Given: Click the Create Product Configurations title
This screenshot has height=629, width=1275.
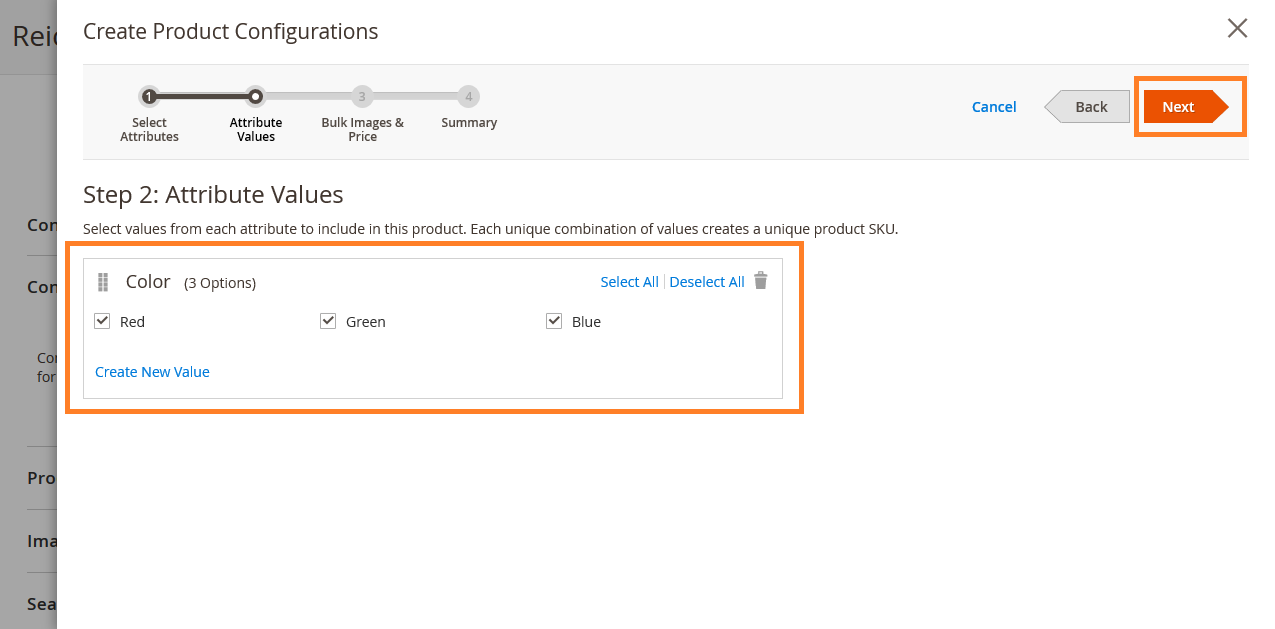Looking at the screenshot, I should point(231,31).
